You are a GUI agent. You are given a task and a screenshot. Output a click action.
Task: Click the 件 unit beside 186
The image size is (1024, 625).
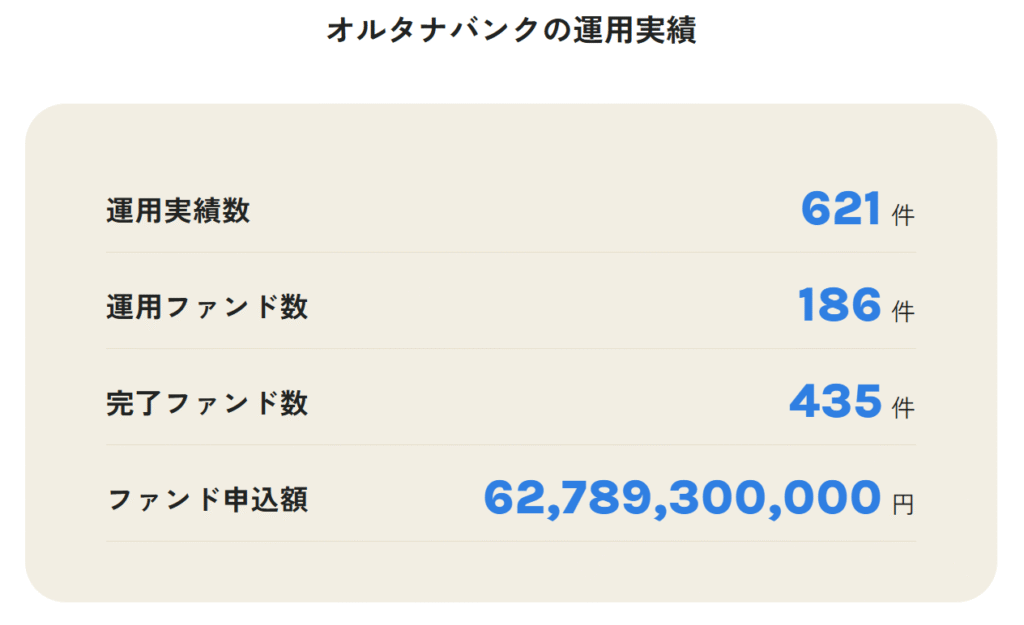903,311
